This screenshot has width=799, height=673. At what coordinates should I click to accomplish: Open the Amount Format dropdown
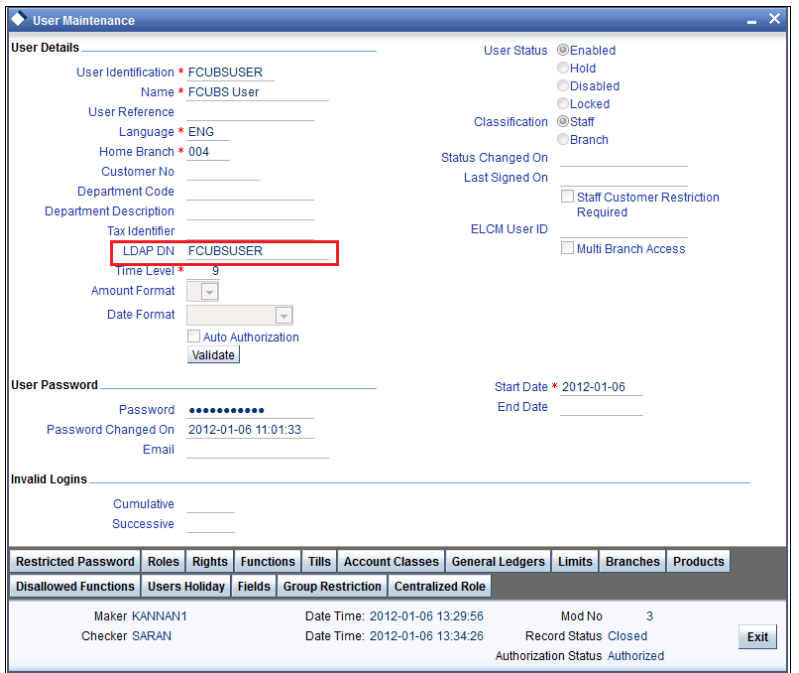[209, 292]
